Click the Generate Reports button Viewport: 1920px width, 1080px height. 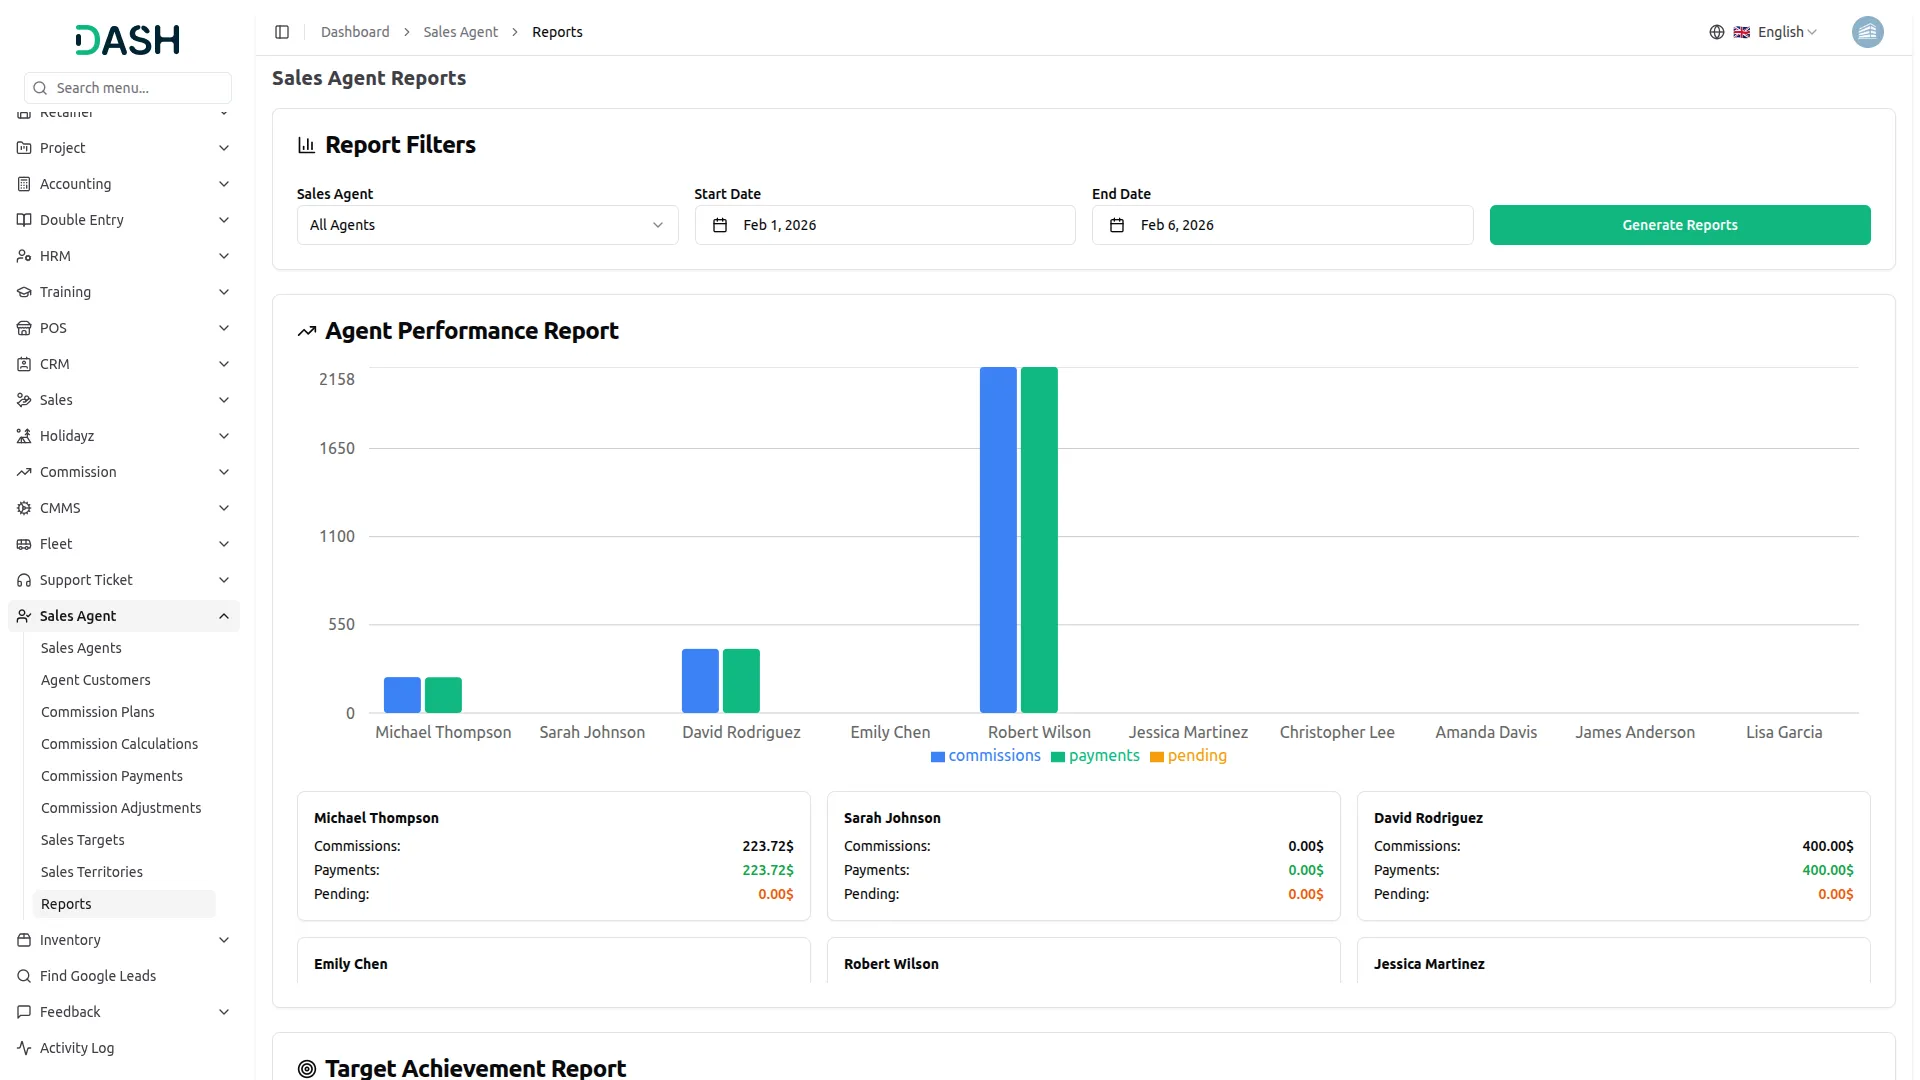[x=1679, y=225]
